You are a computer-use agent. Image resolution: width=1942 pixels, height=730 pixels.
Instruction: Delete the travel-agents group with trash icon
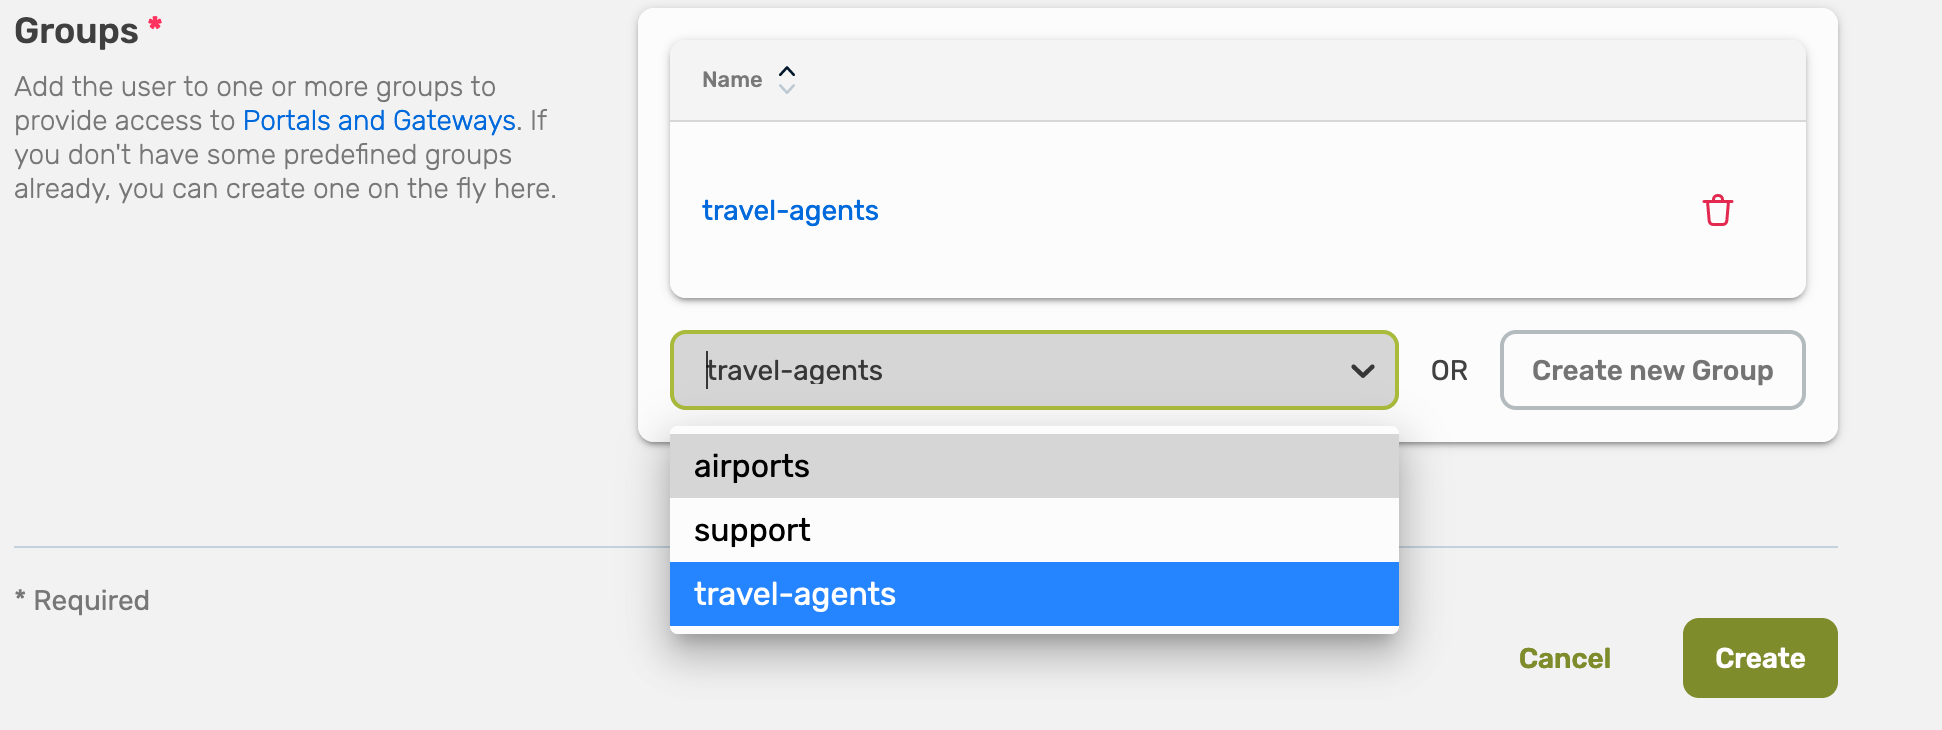(1717, 211)
